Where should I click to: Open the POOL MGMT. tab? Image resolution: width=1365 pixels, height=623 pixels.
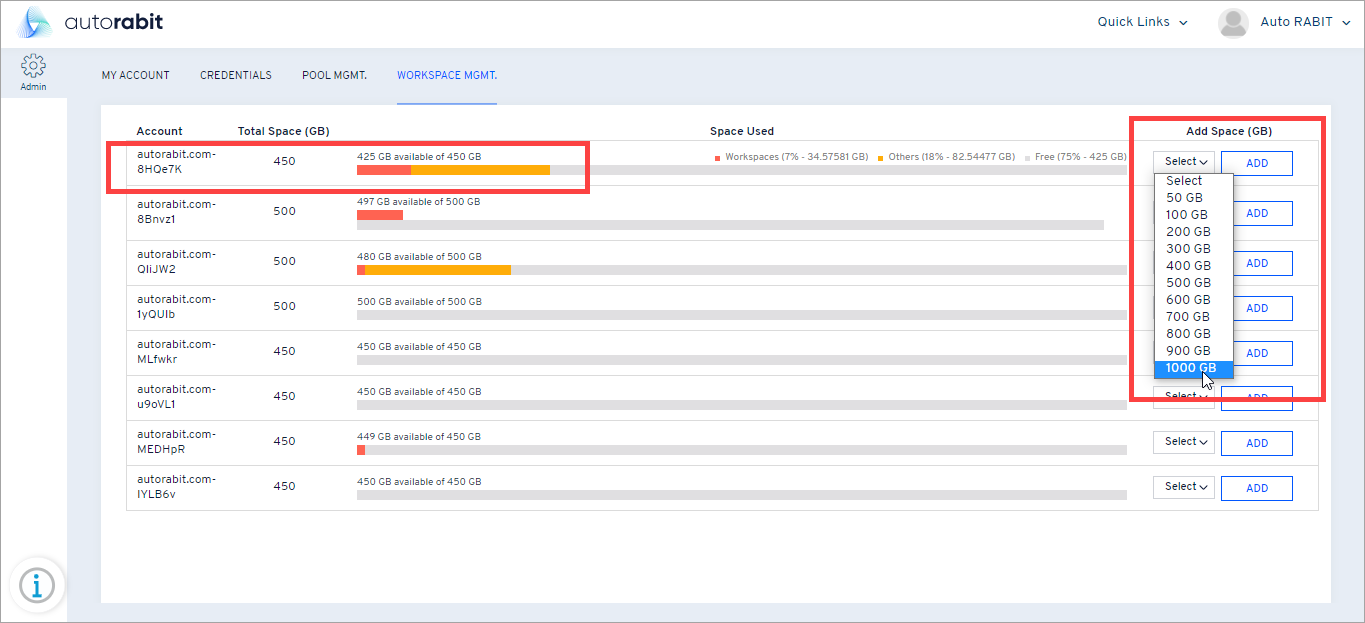(x=334, y=75)
